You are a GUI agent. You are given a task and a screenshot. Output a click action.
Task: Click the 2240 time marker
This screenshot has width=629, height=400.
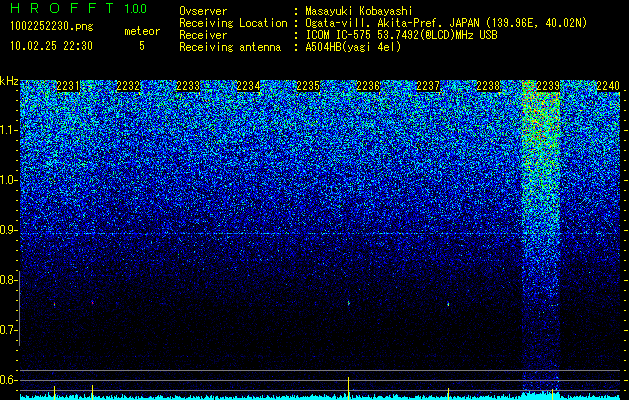608,86
